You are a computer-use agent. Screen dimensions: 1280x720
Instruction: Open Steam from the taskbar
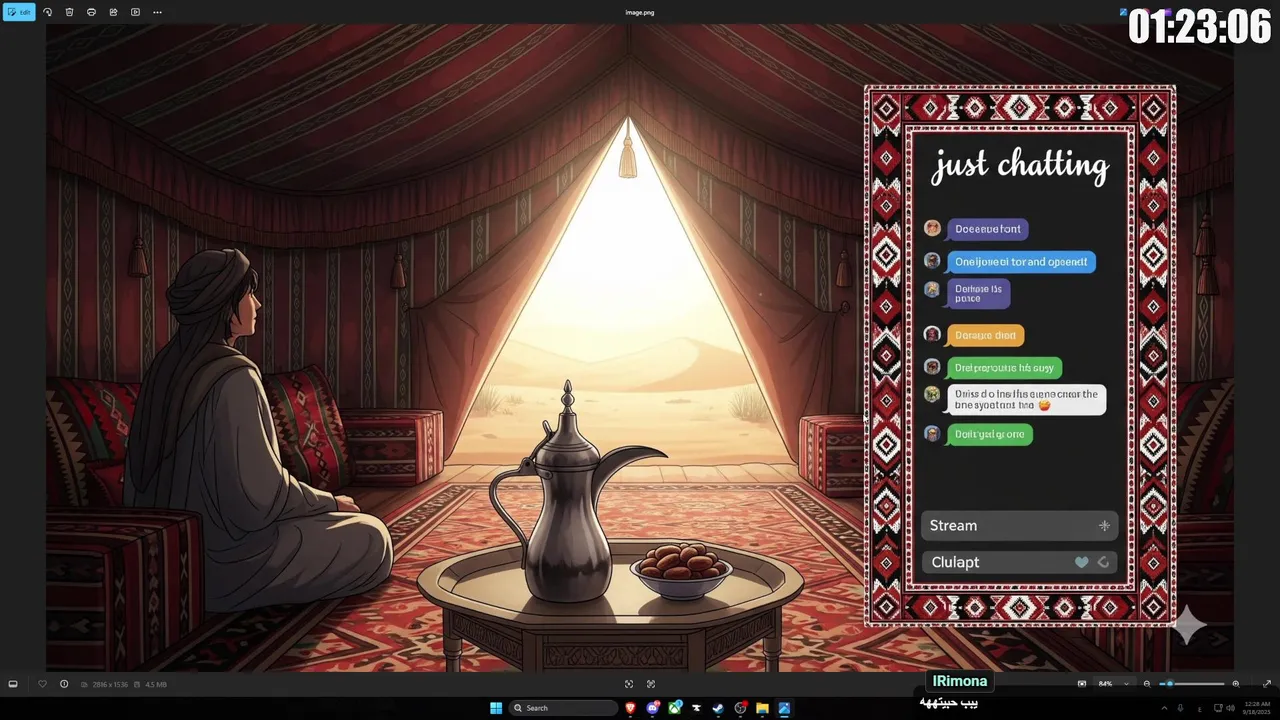click(718, 708)
